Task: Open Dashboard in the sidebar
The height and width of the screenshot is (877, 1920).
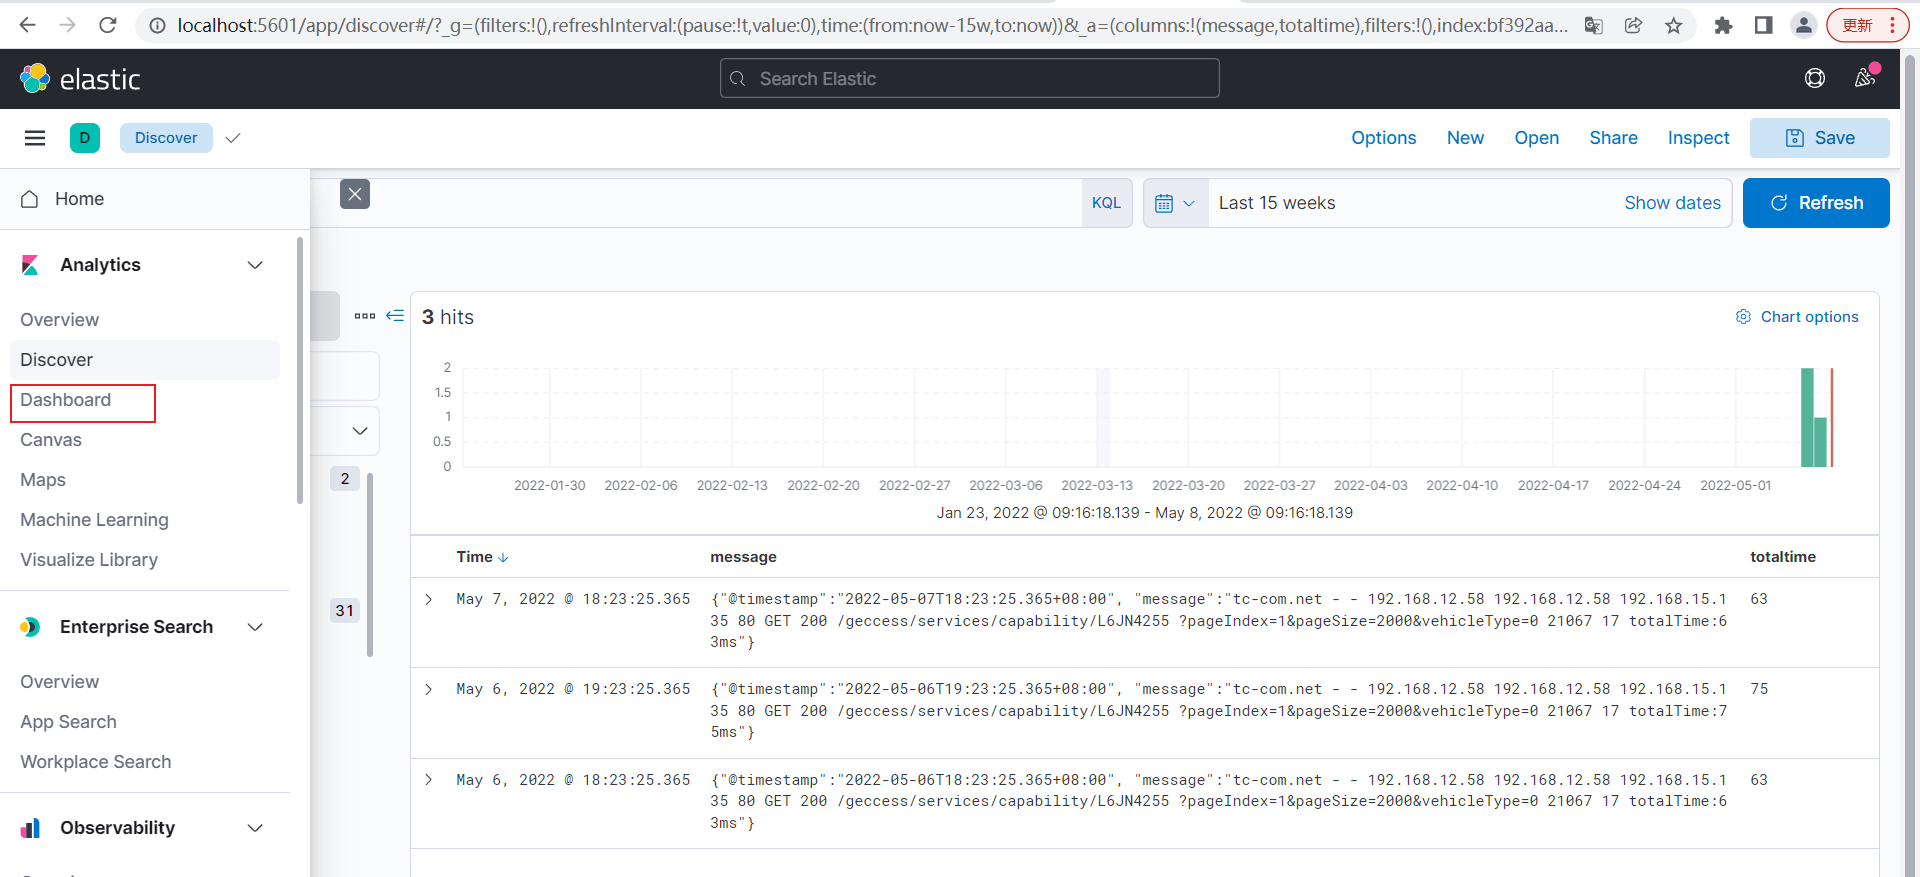Action: [66, 400]
